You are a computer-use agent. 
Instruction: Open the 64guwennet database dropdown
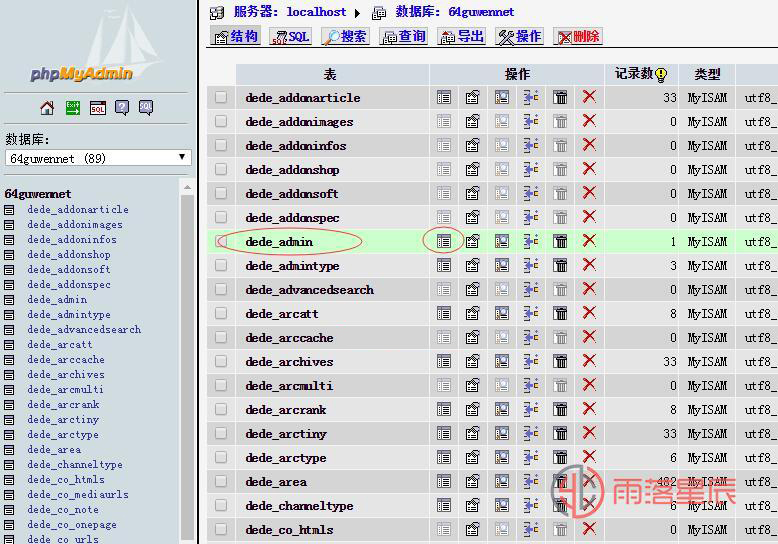click(x=98, y=158)
